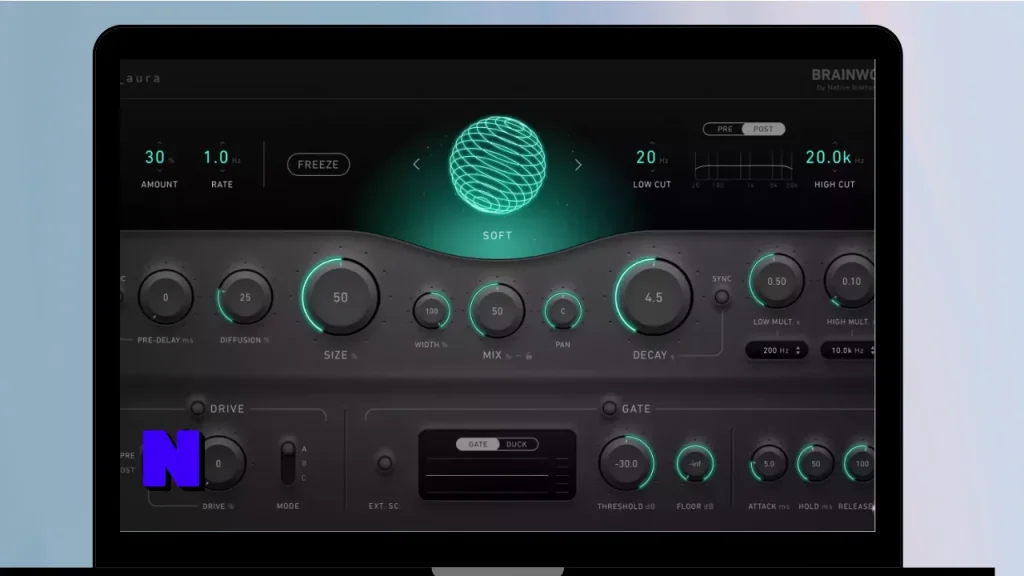Enable the DRIVE section power button

[x=197, y=408]
